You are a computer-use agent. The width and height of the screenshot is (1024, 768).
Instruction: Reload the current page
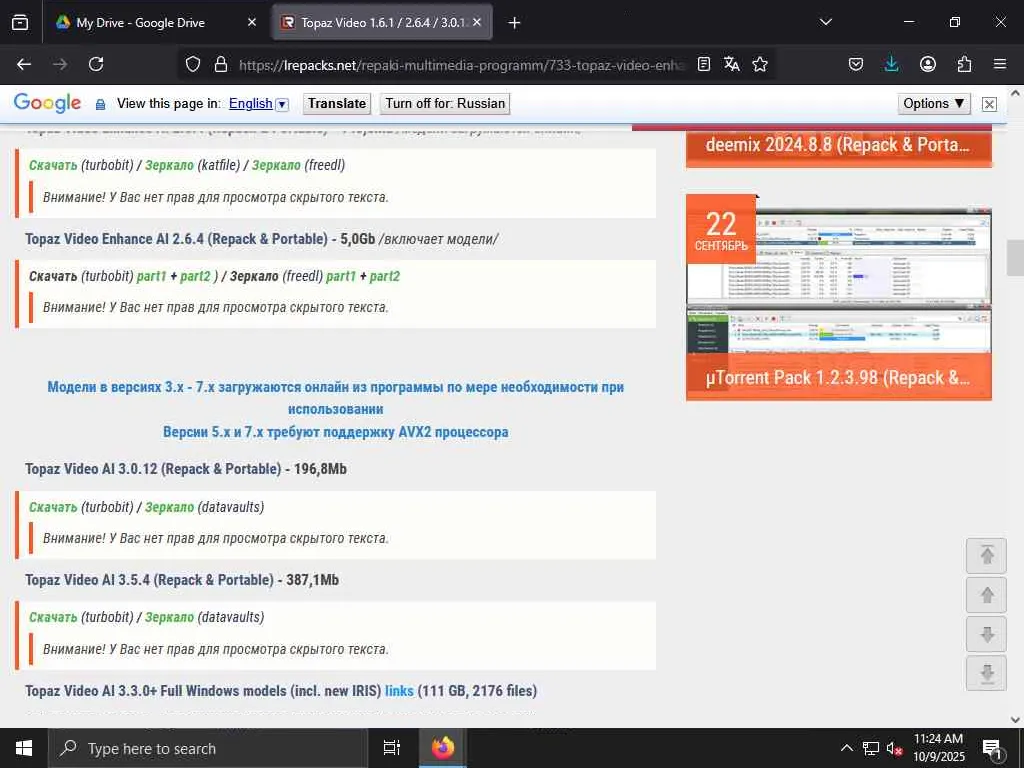pos(96,64)
